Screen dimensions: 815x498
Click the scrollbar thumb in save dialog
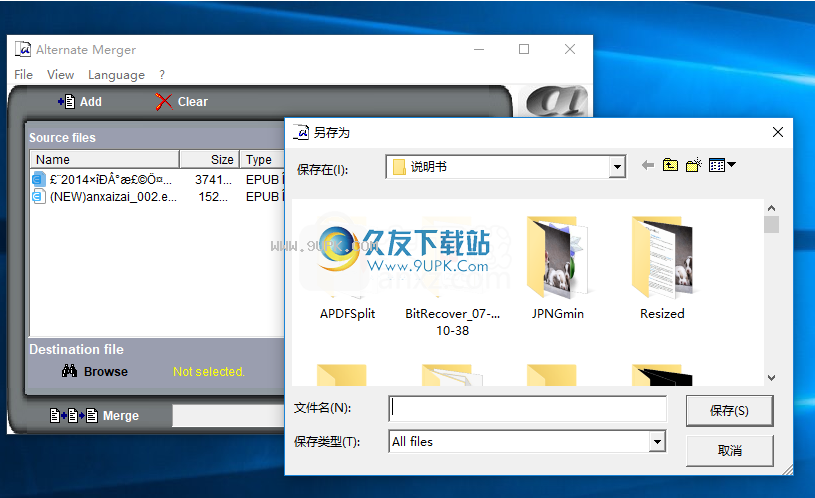coord(771,225)
